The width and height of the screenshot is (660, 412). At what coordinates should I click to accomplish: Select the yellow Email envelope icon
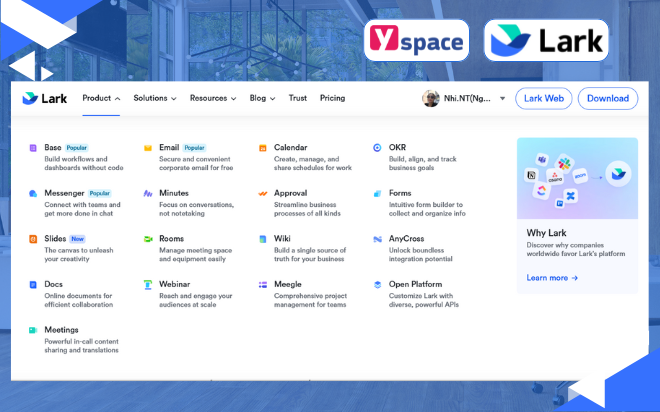[x=148, y=148]
